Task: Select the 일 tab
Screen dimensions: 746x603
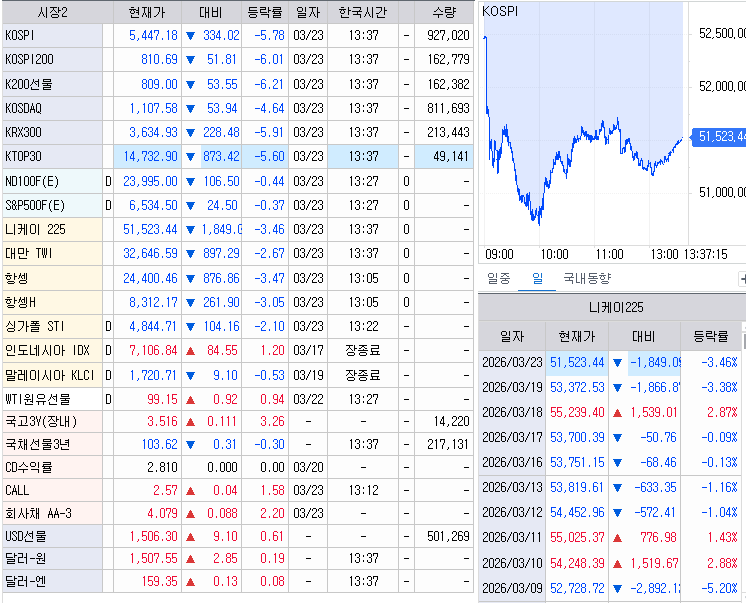Action: pyautogui.click(x=537, y=278)
